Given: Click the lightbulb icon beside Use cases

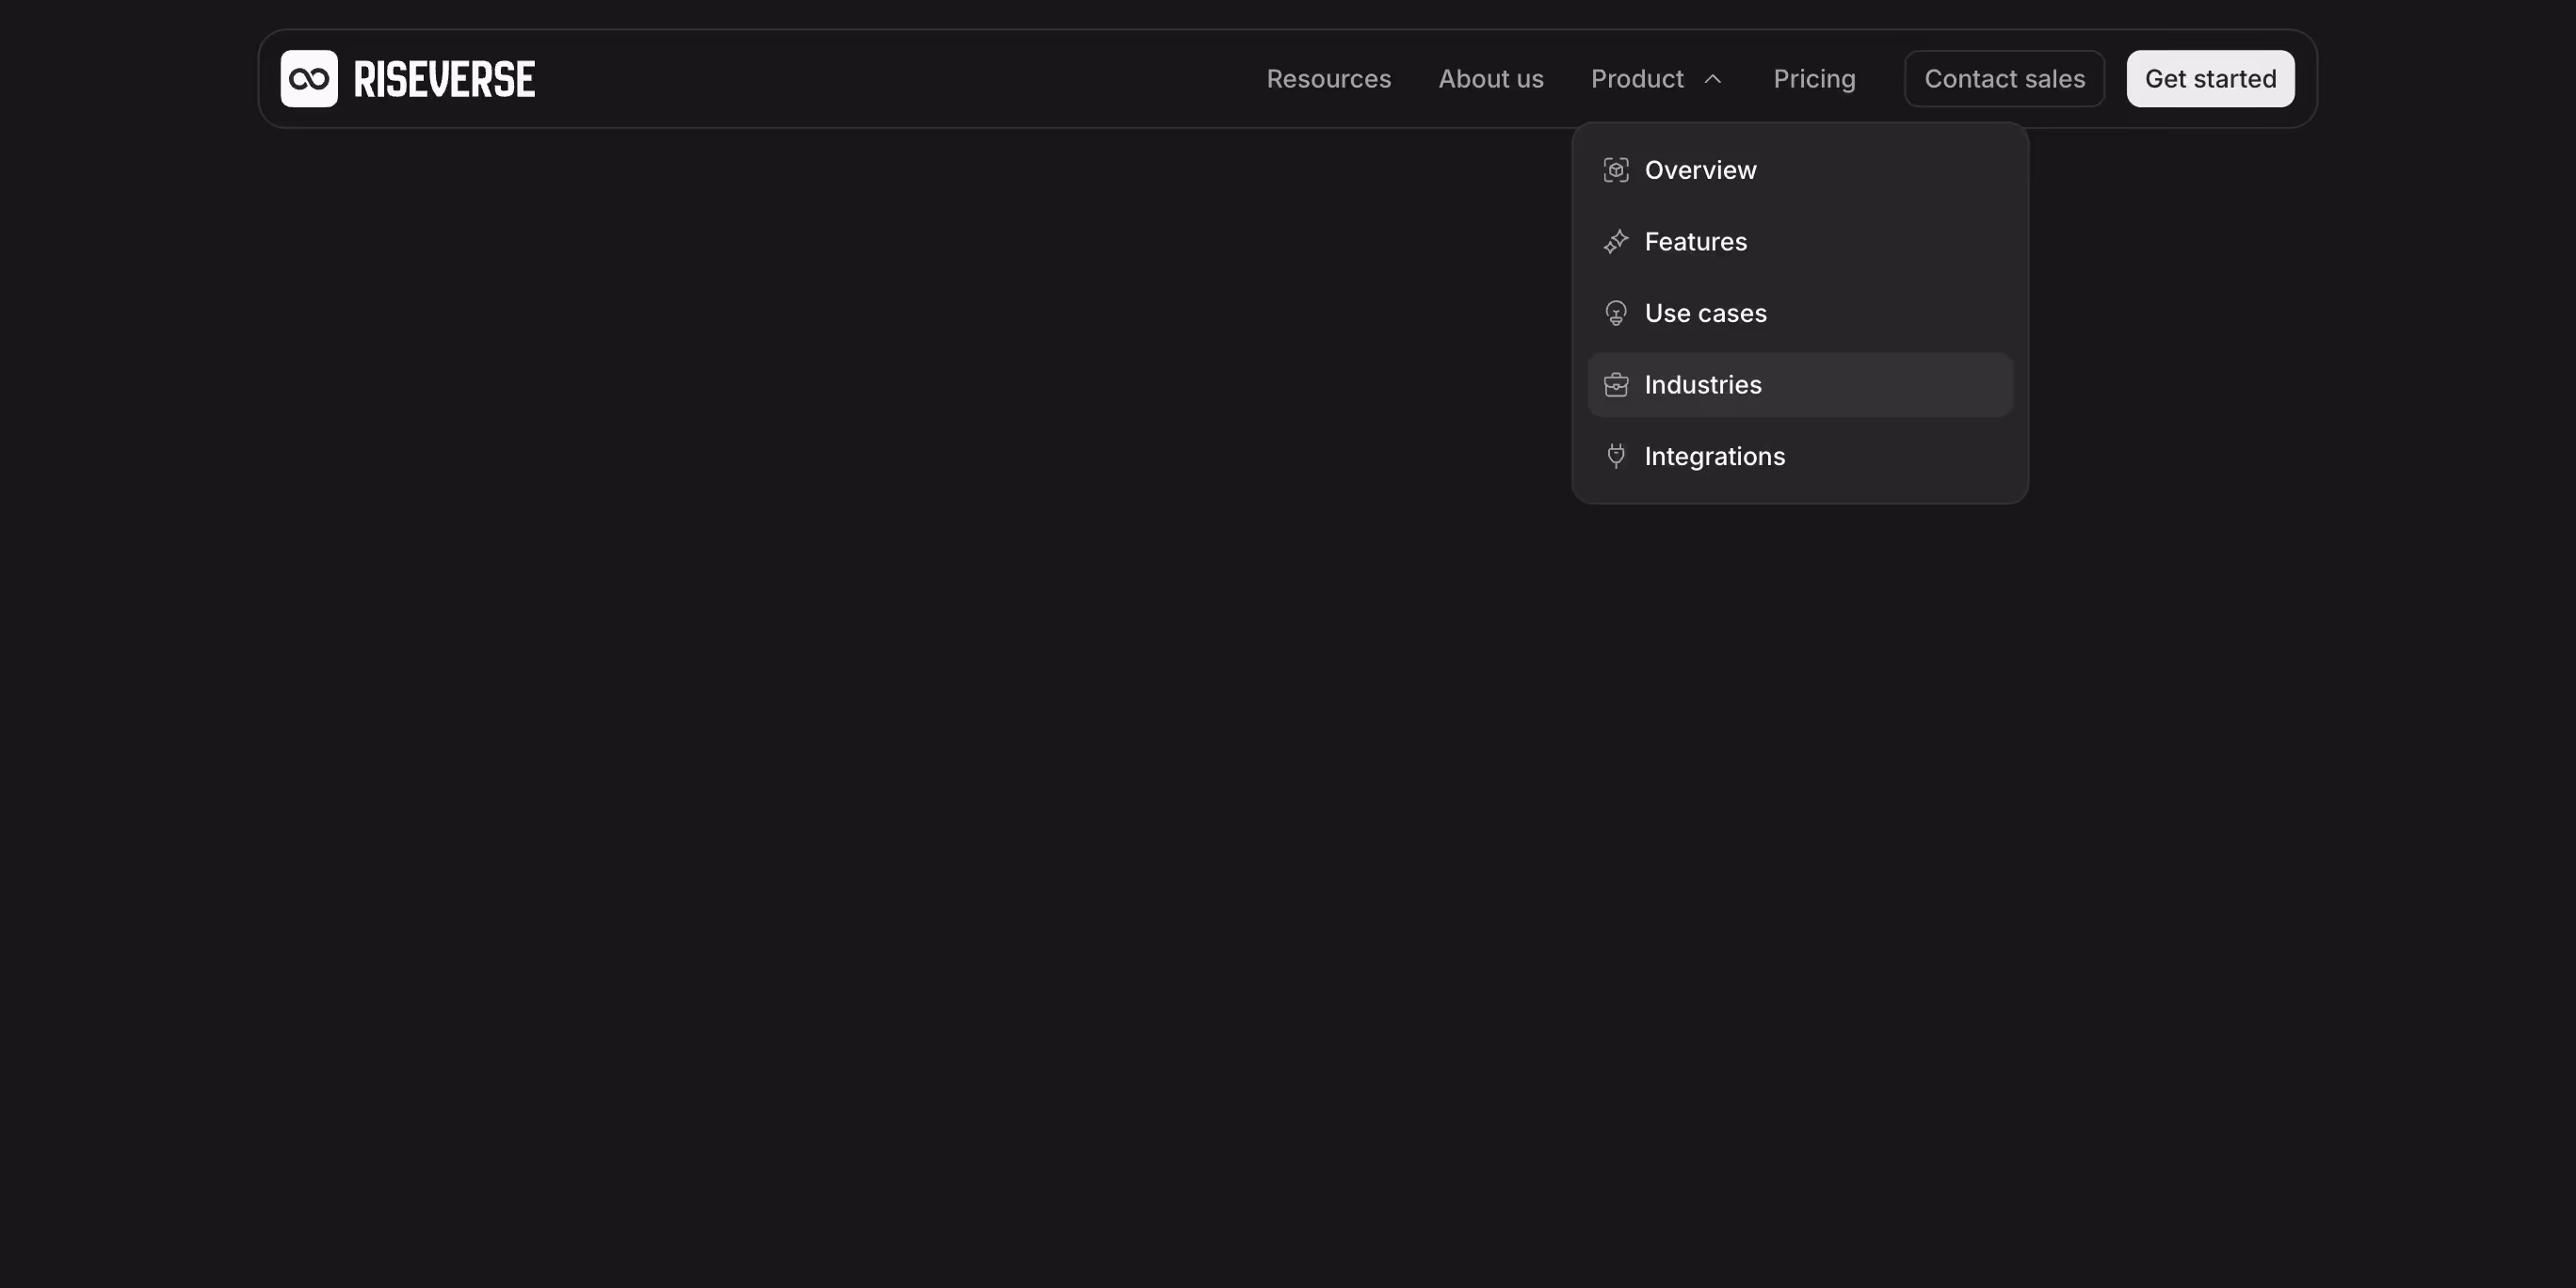Looking at the screenshot, I should (1616, 313).
